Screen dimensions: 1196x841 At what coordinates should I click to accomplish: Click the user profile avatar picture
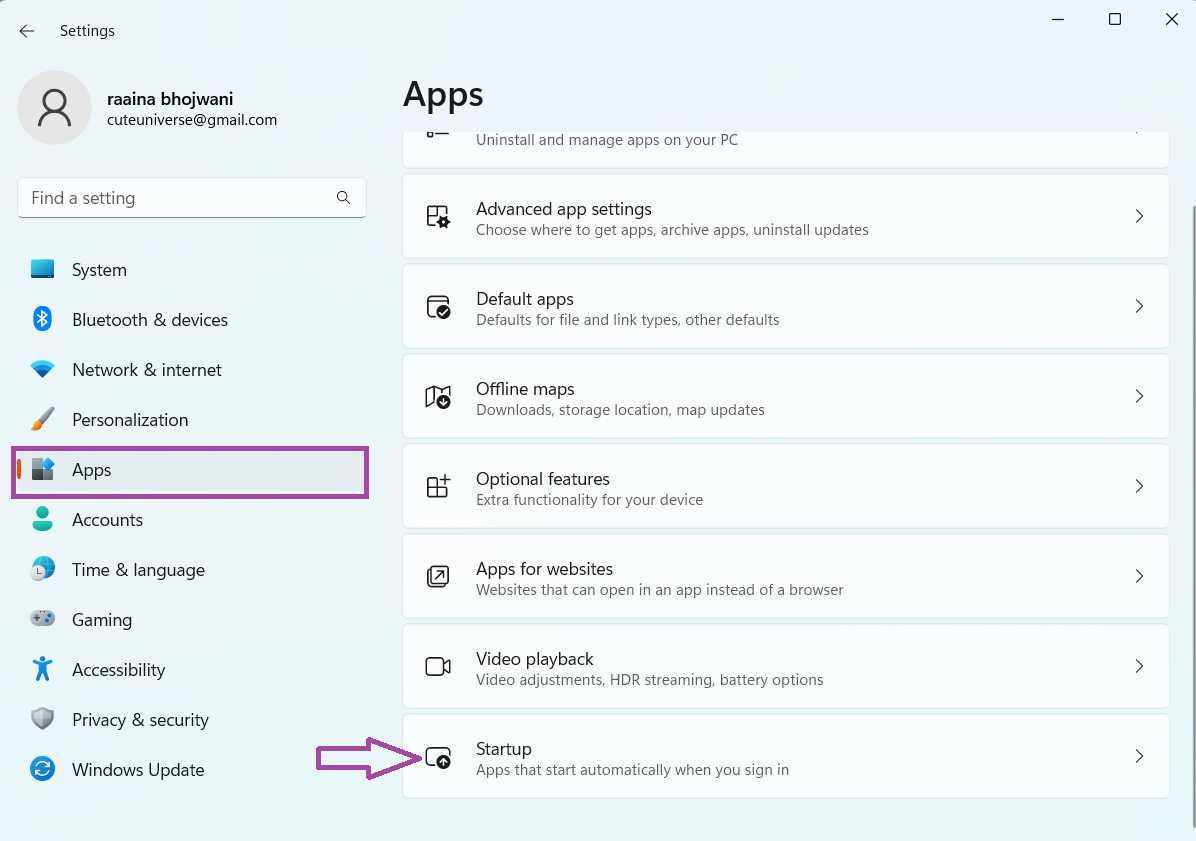pyautogui.click(x=54, y=107)
